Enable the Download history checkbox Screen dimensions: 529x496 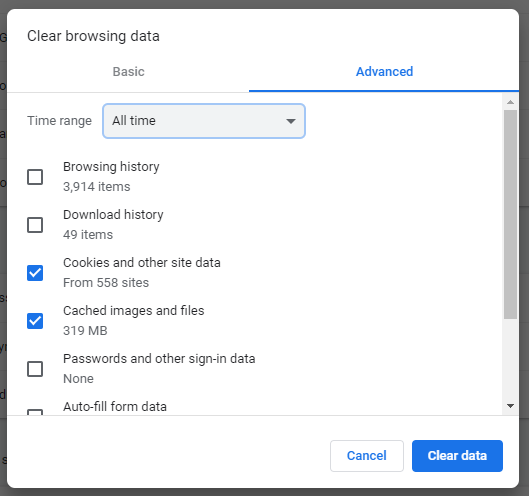coord(35,225)
